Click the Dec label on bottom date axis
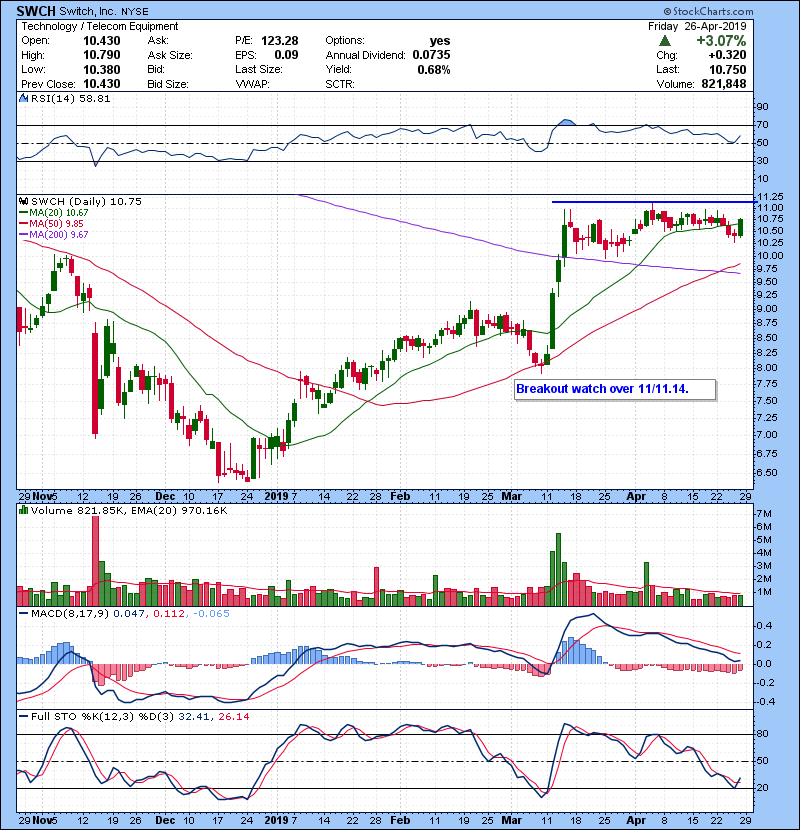The width and height of the screenshot is (800, 830). point(165,820)
